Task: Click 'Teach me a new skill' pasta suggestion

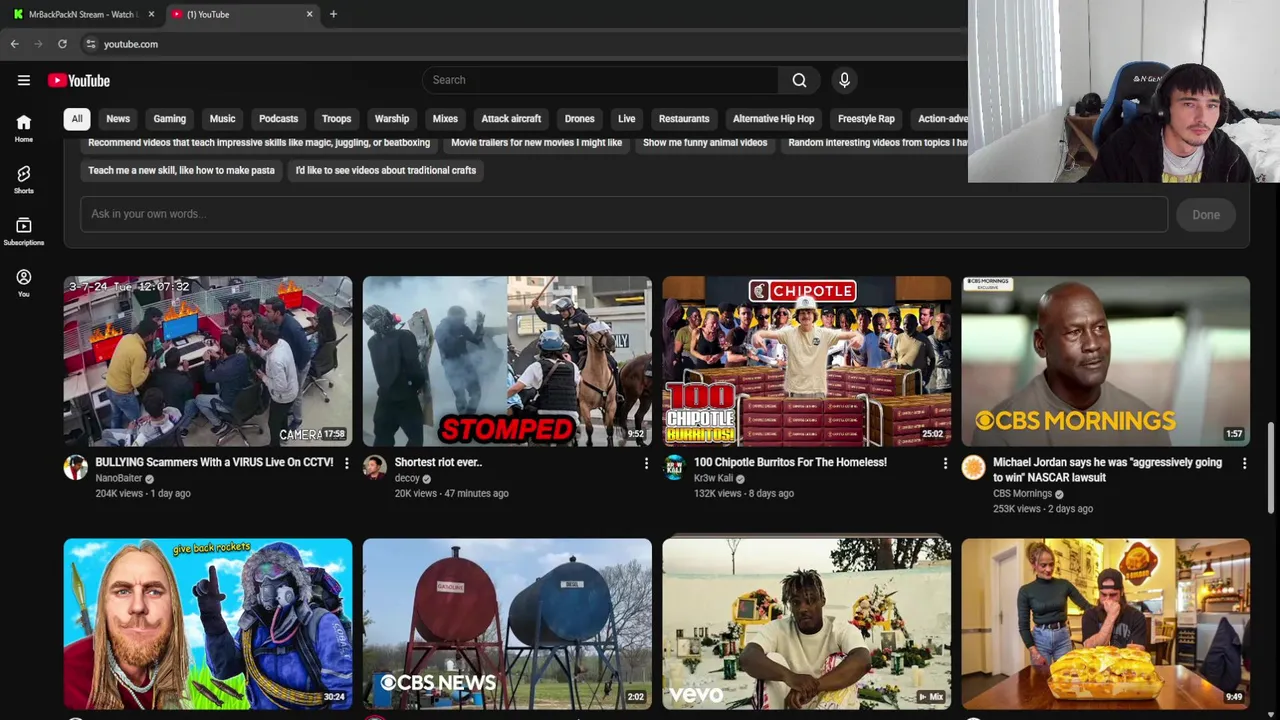Action: pos(181,171)
